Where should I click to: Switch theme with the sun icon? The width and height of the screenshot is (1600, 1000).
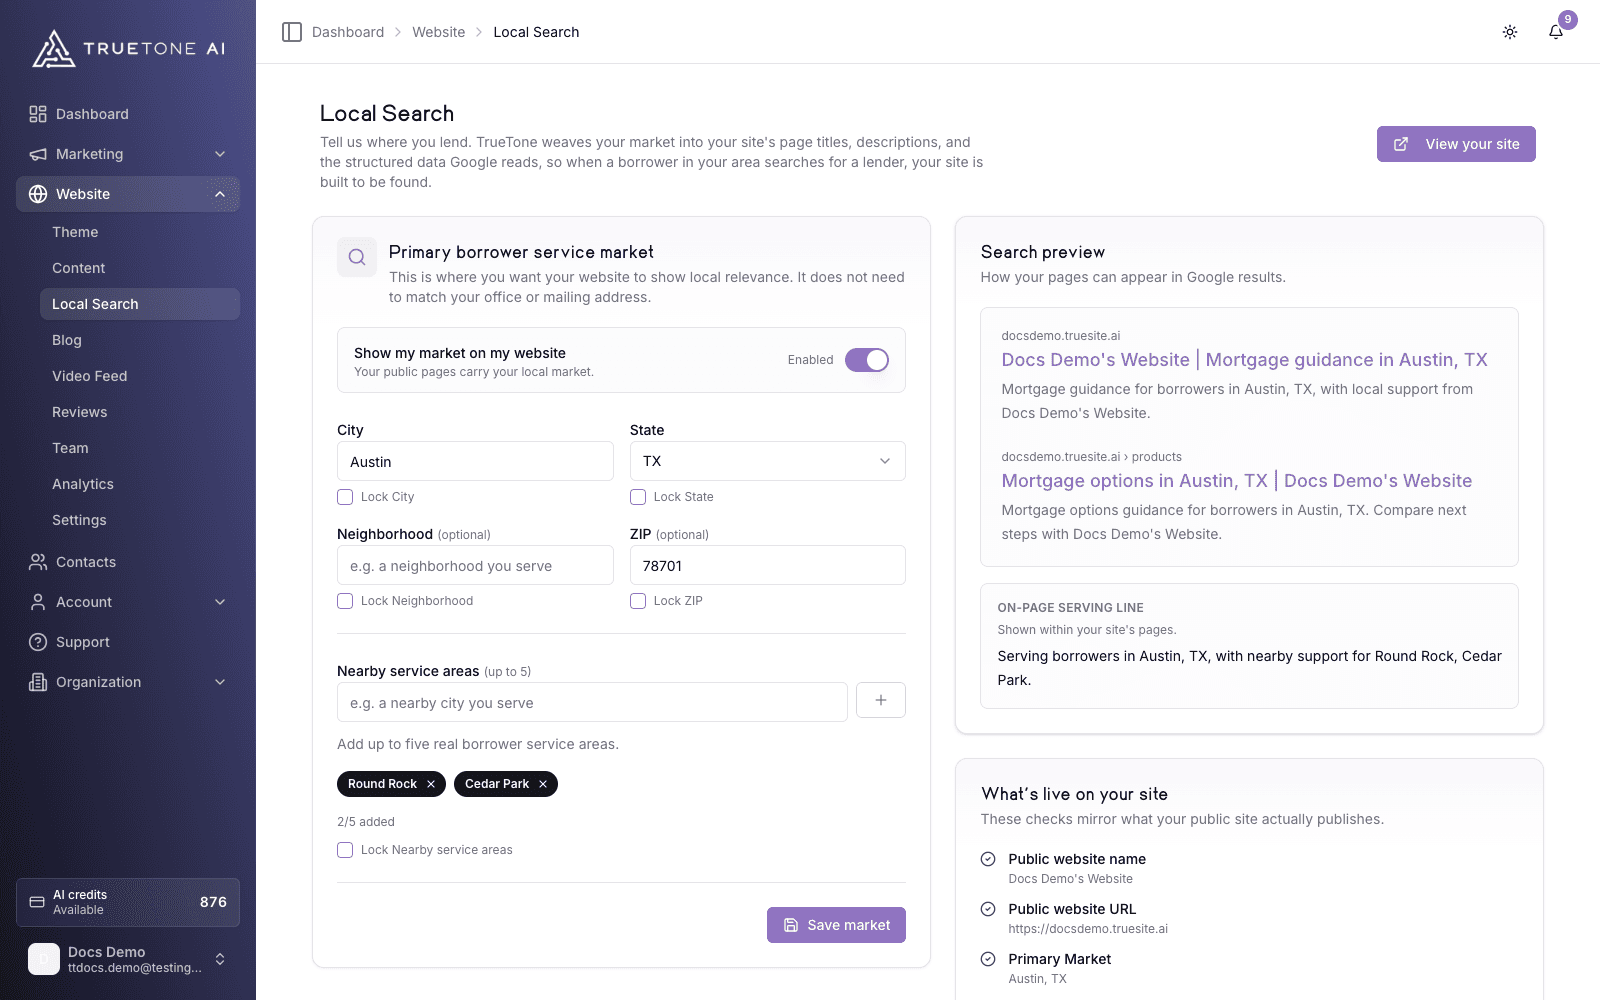point(1510,32)
